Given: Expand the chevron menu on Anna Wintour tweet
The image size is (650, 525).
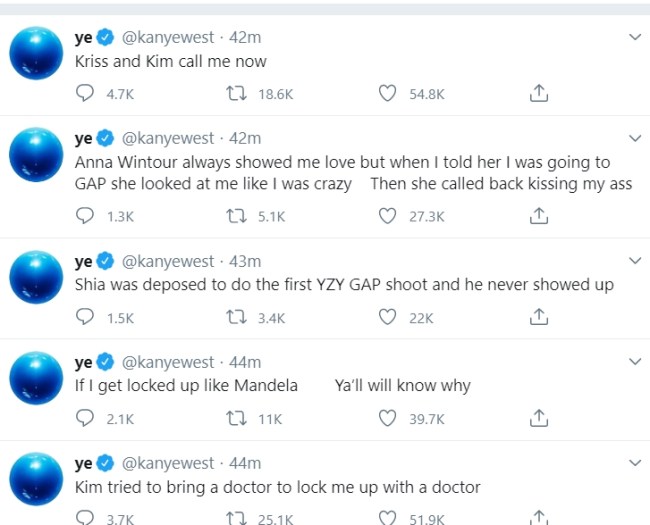Looking at the screenshot, I should click(x=634, y=138).
